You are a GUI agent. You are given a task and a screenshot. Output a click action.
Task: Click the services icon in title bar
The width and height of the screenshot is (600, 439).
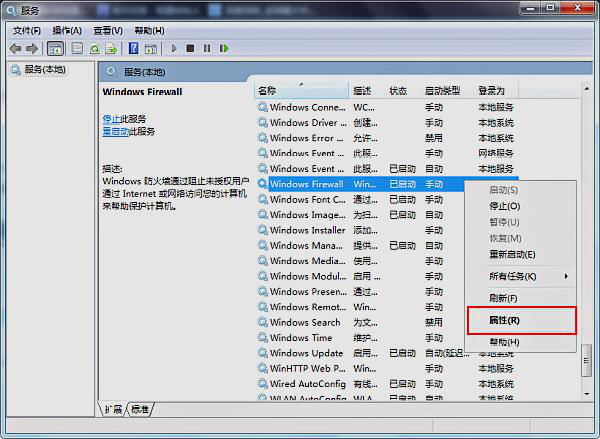tap(11, 10)
